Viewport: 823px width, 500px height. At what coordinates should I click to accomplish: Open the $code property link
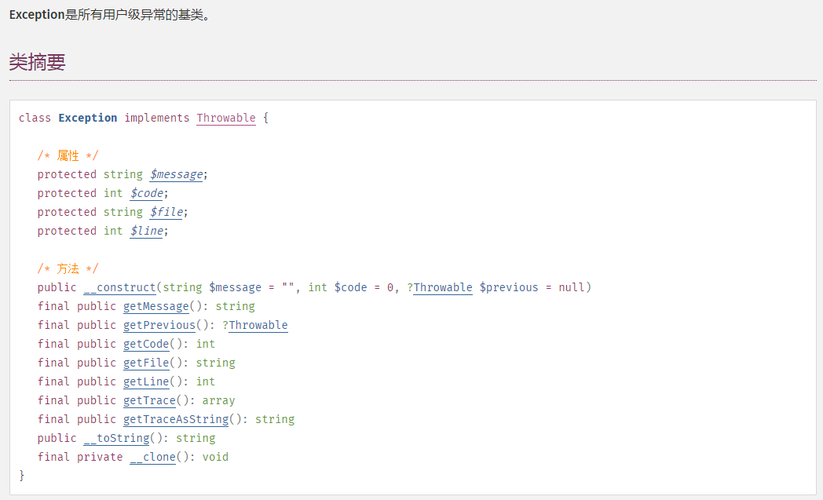coord(146,193)
